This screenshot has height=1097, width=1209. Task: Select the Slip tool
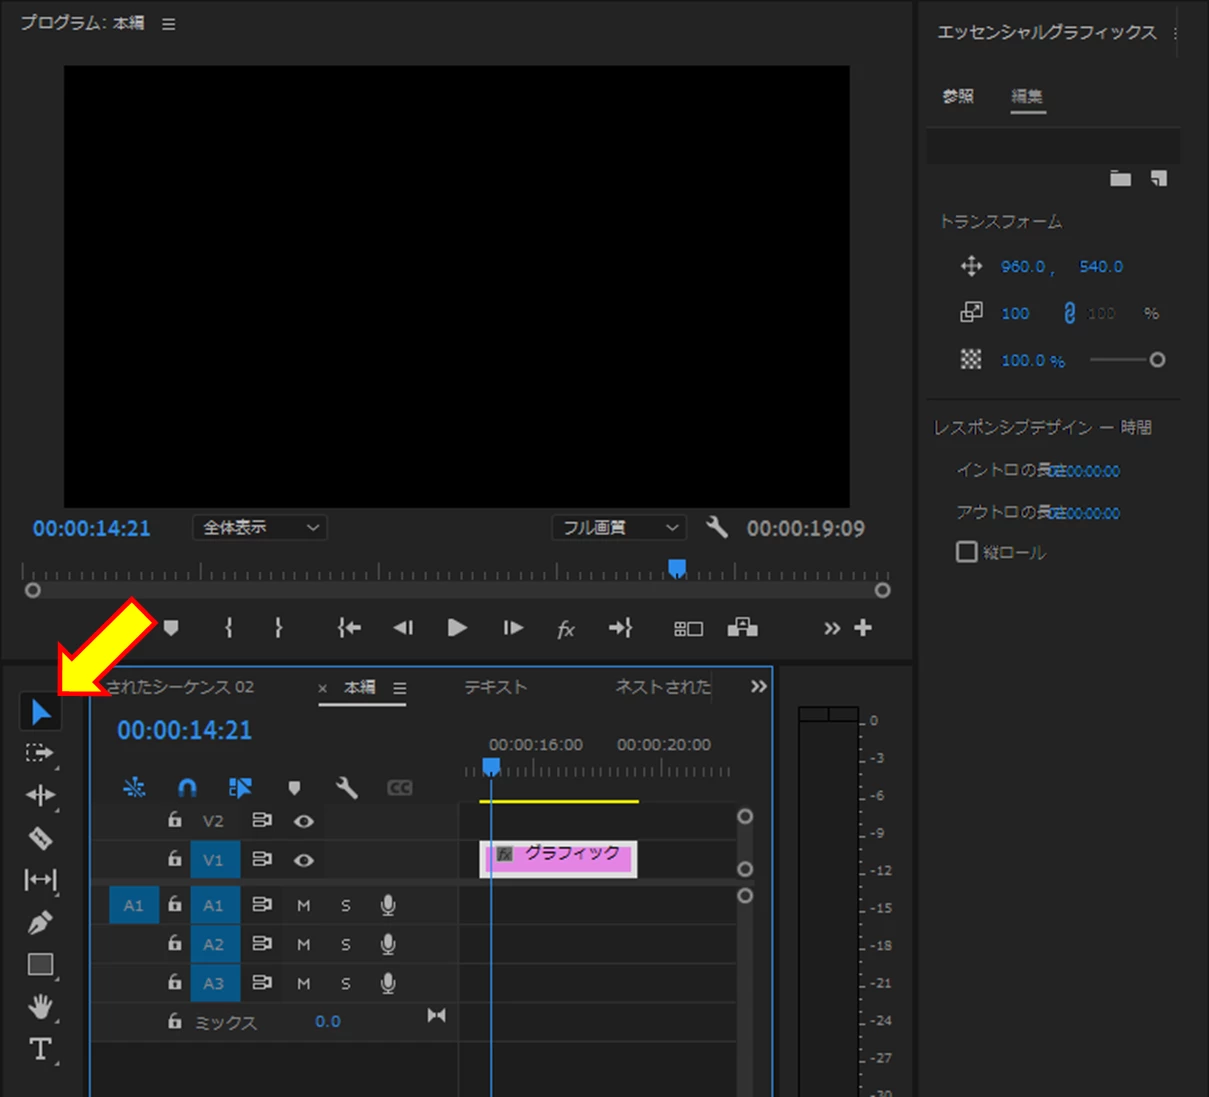tap(40, 879)
